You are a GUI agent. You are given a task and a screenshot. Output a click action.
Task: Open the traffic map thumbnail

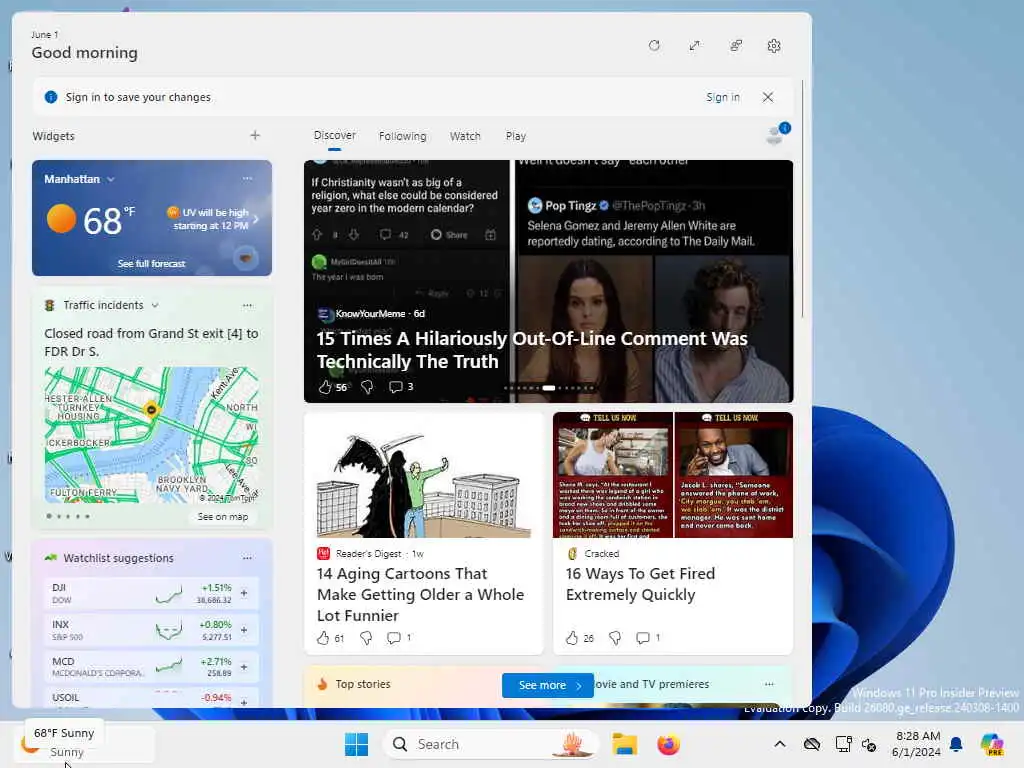[152, 434]
